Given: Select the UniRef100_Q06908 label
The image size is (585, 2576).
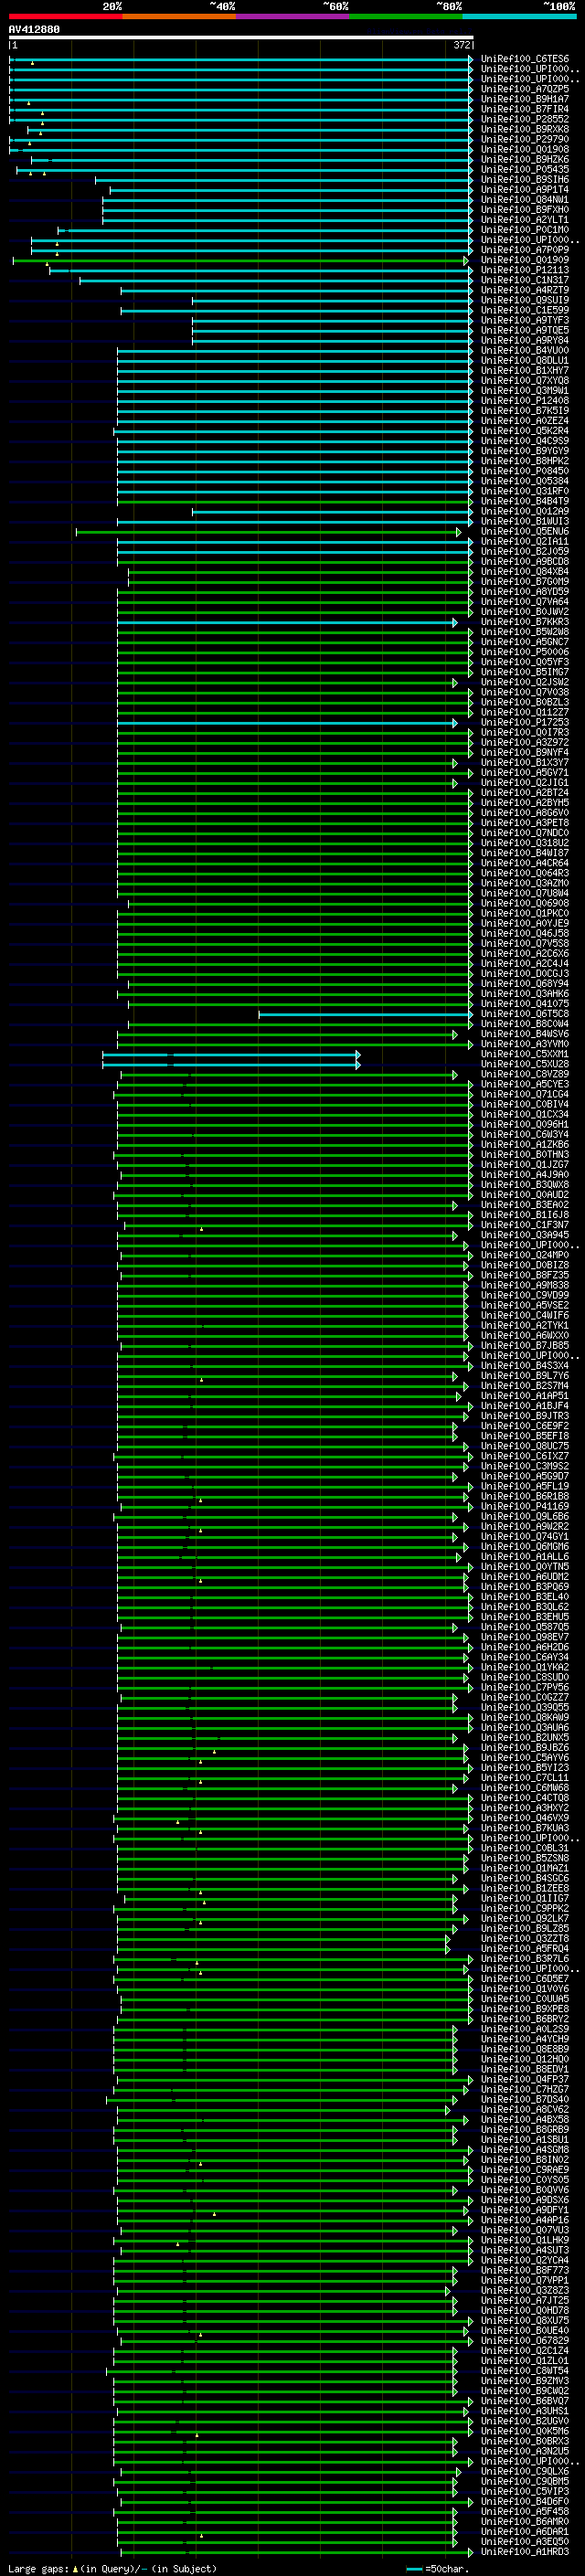Looking at the screenshot, I should click(525, 903).
